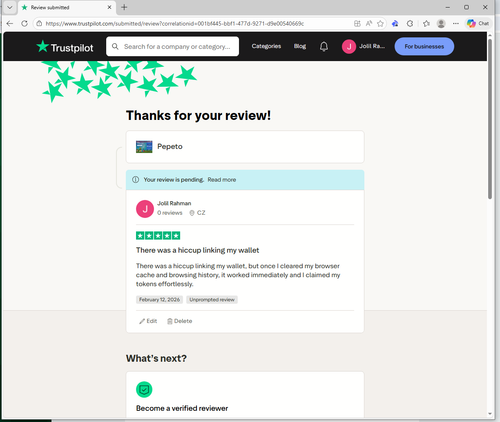Add page to favorites star icon
The width and height of the screenshot is (500, 422).
tap(380, 23)
